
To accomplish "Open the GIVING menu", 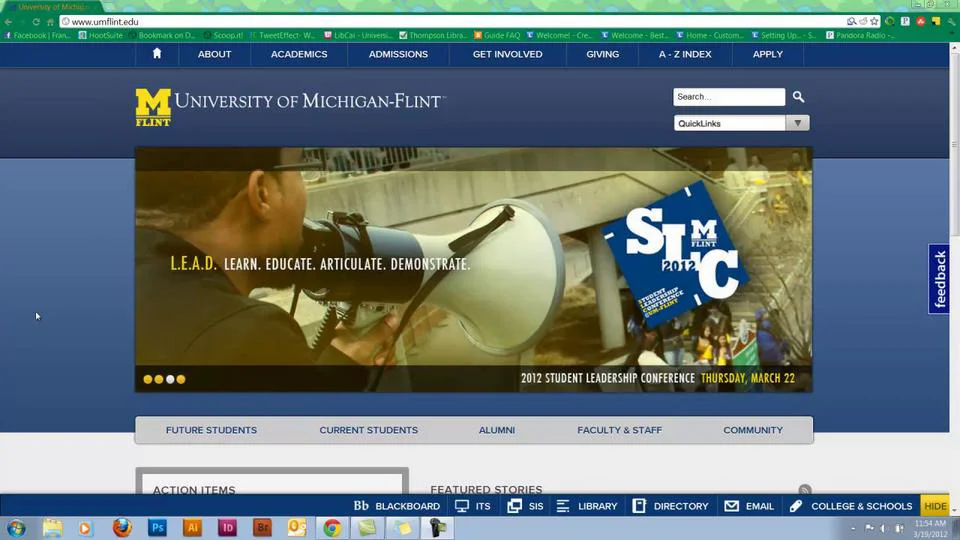I will tap(602, 54).
